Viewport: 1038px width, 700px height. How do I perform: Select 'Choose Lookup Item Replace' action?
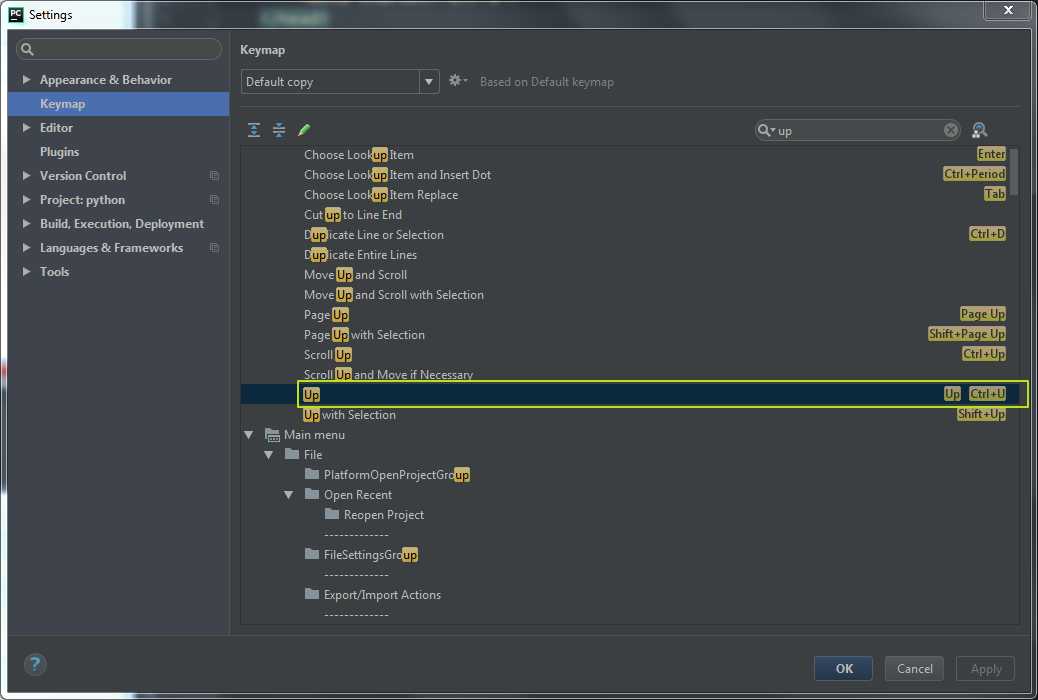(x=381, y=194)
